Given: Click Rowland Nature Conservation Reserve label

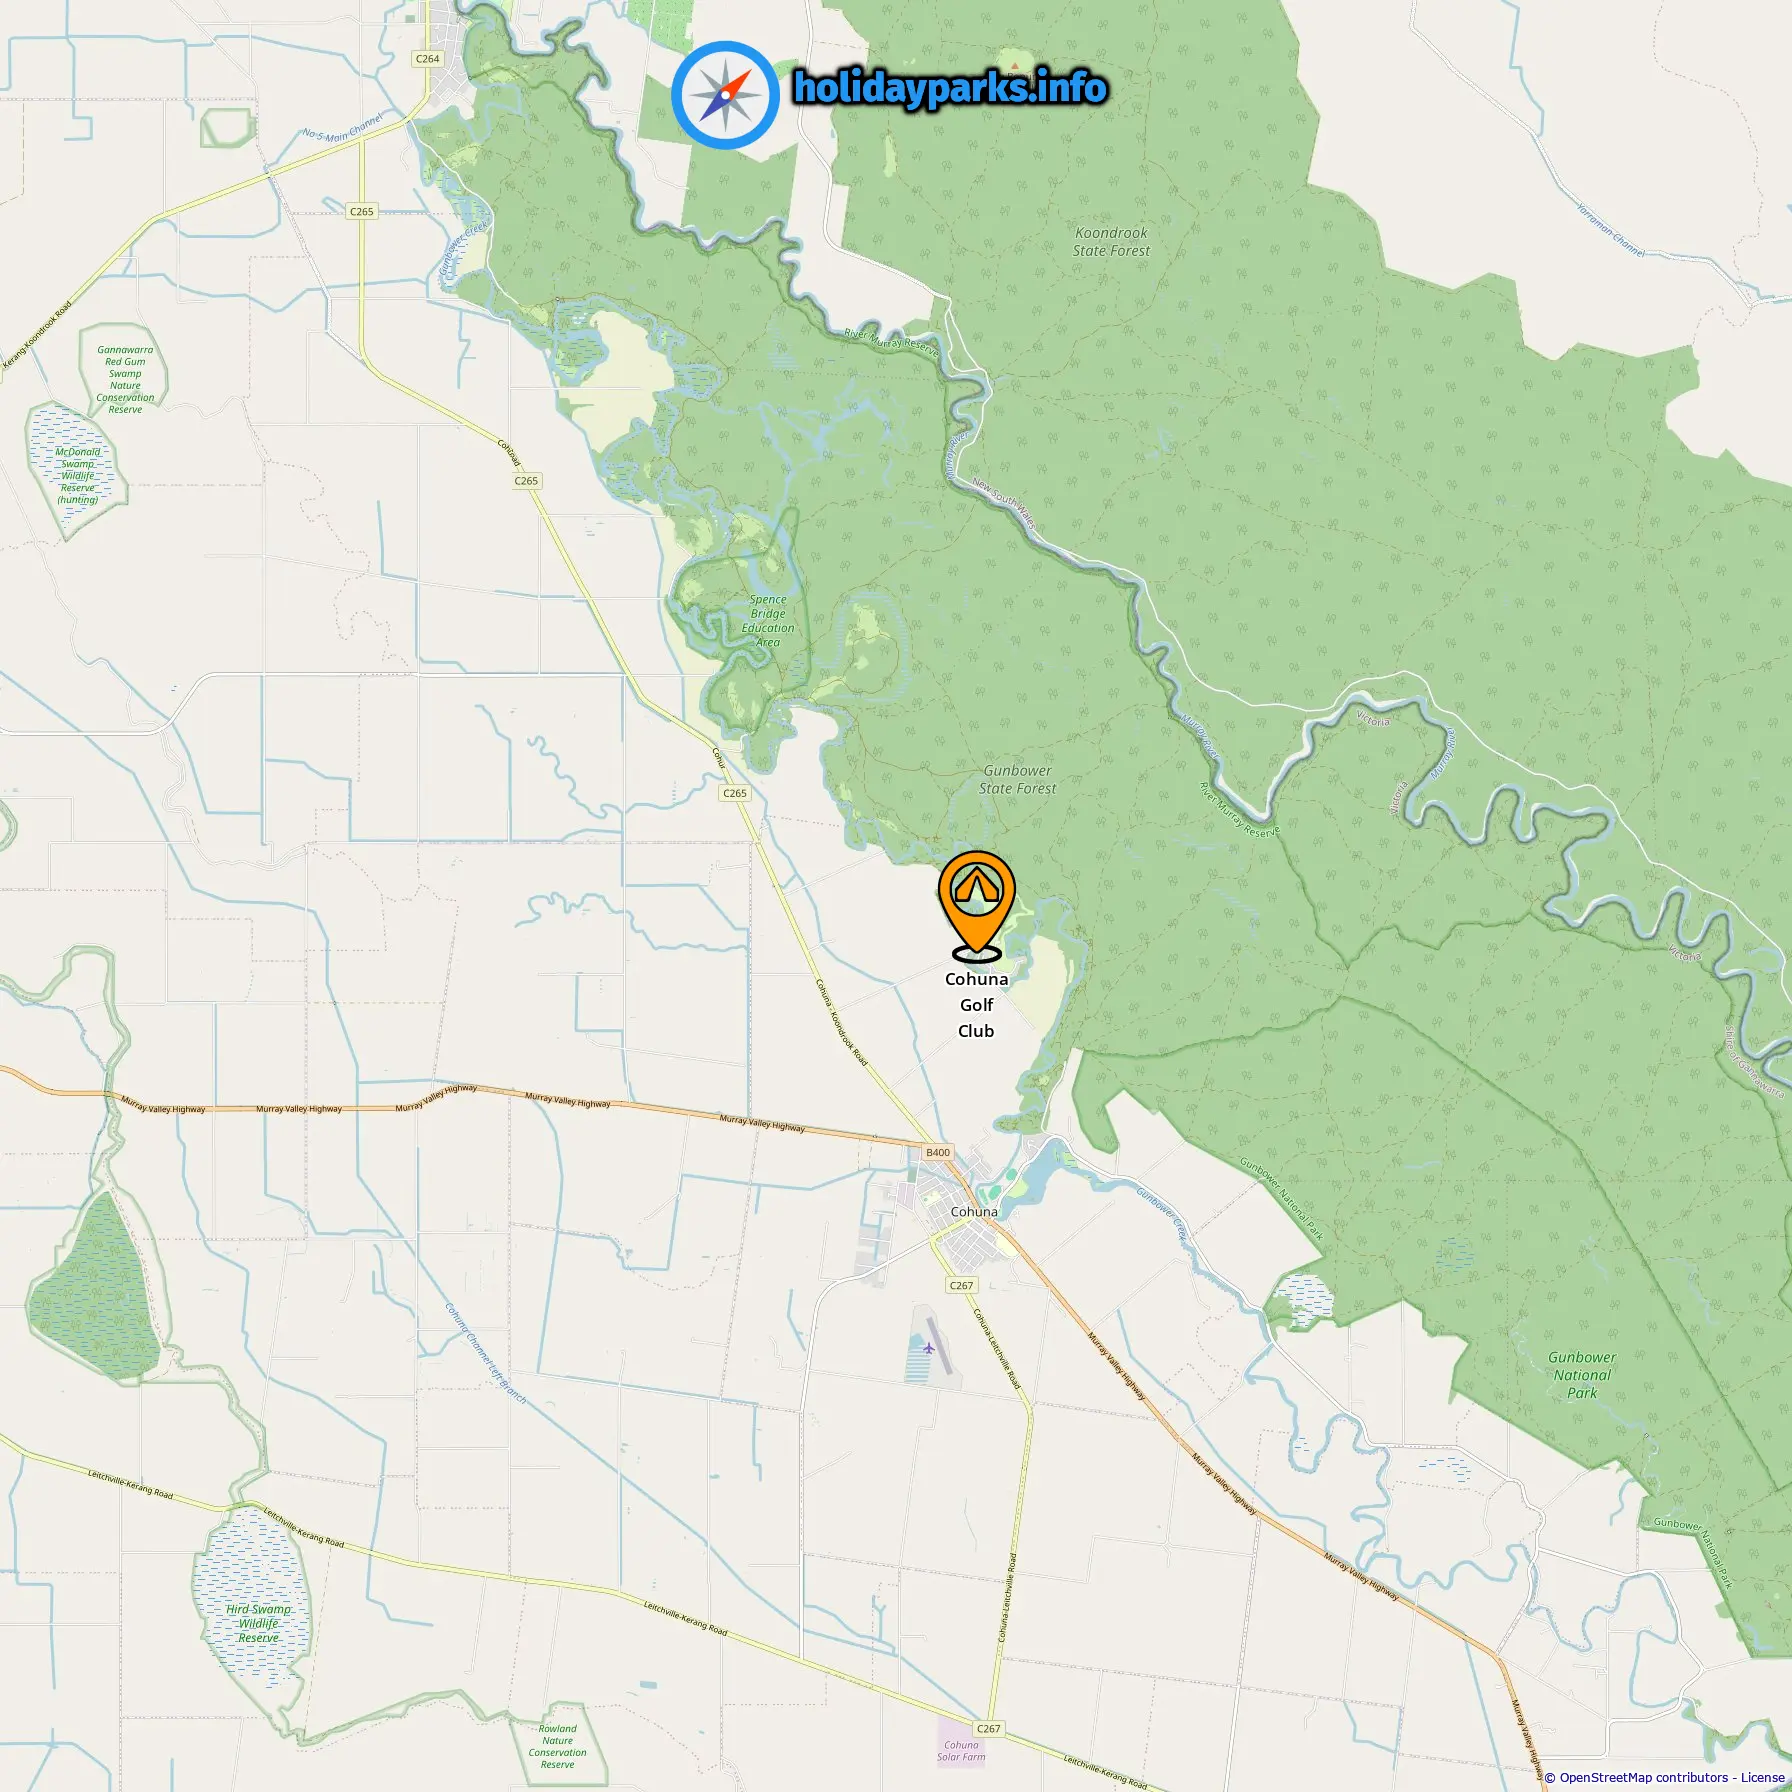Looking at the screenshot, I should 557,1746.
